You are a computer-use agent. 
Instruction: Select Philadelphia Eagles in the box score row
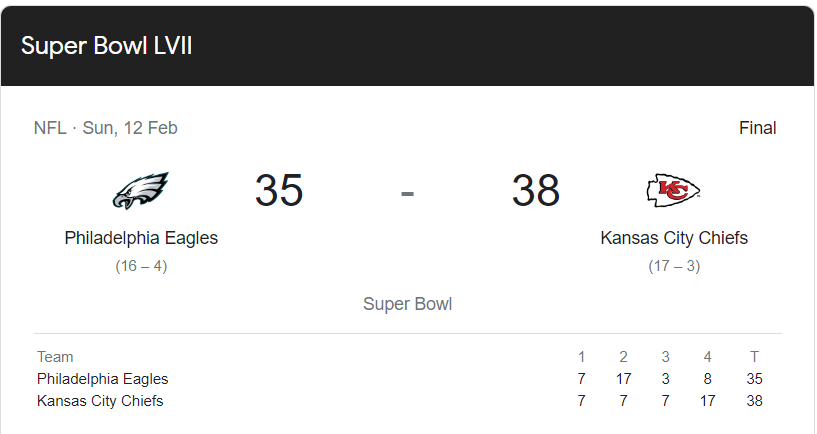tap(102, 379)
